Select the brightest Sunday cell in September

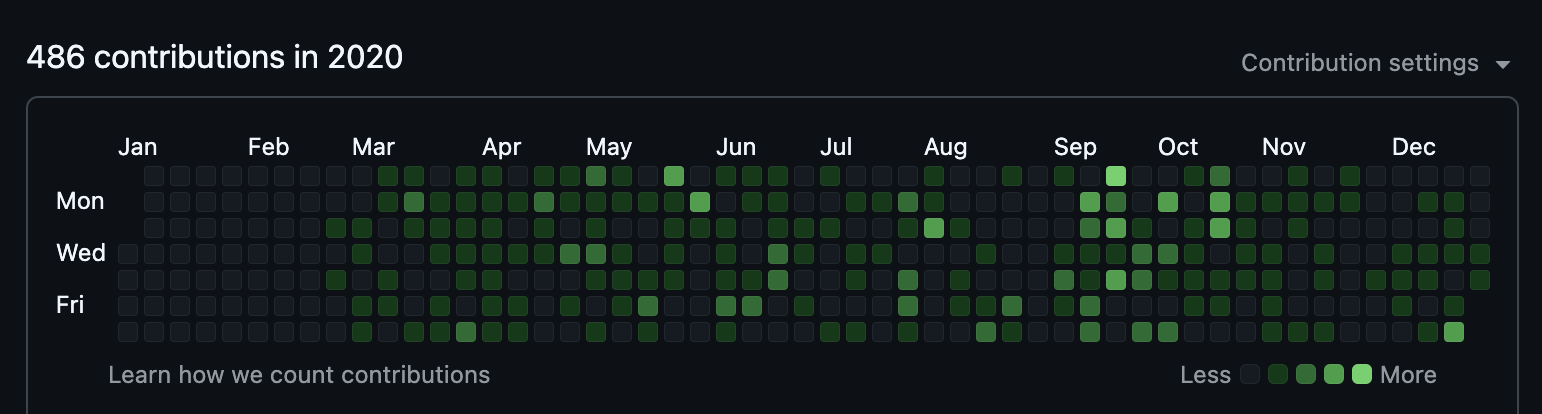pos(1116,175)
